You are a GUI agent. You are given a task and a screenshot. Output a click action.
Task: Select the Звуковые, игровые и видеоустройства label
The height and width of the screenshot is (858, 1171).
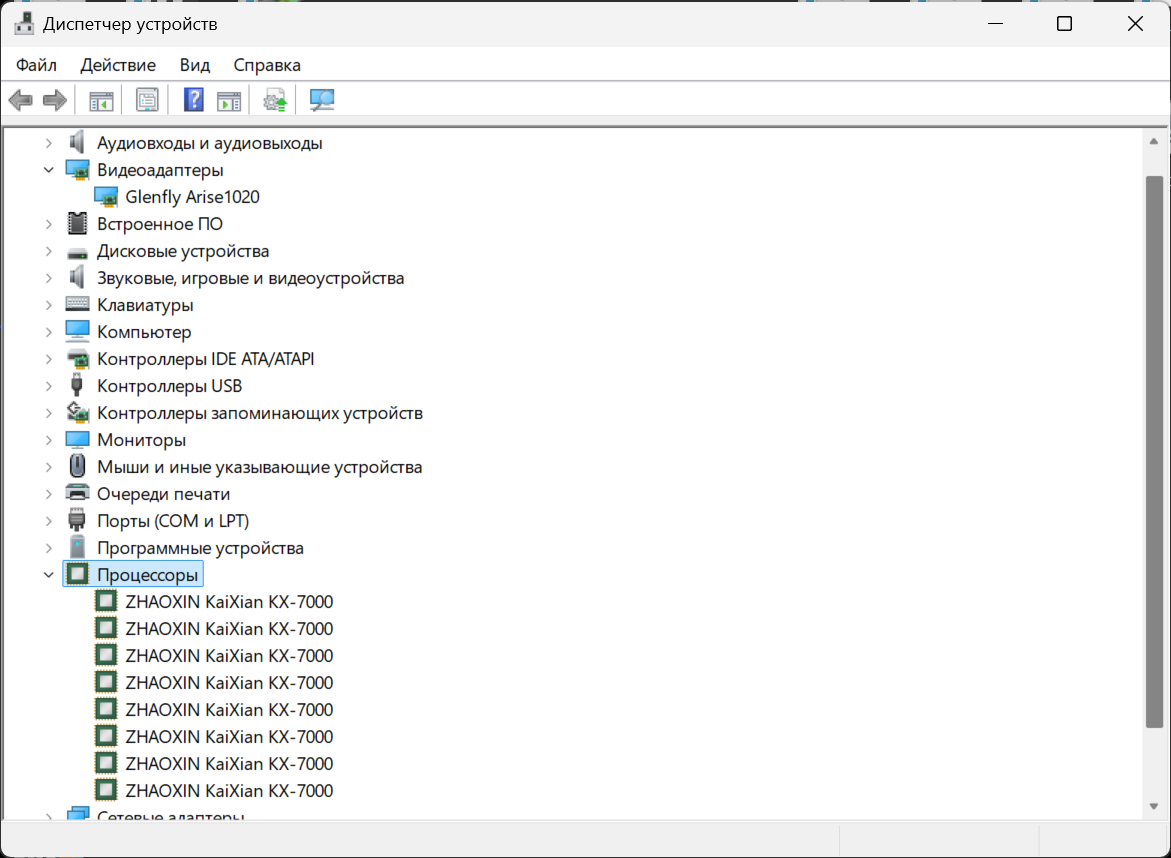251,279
